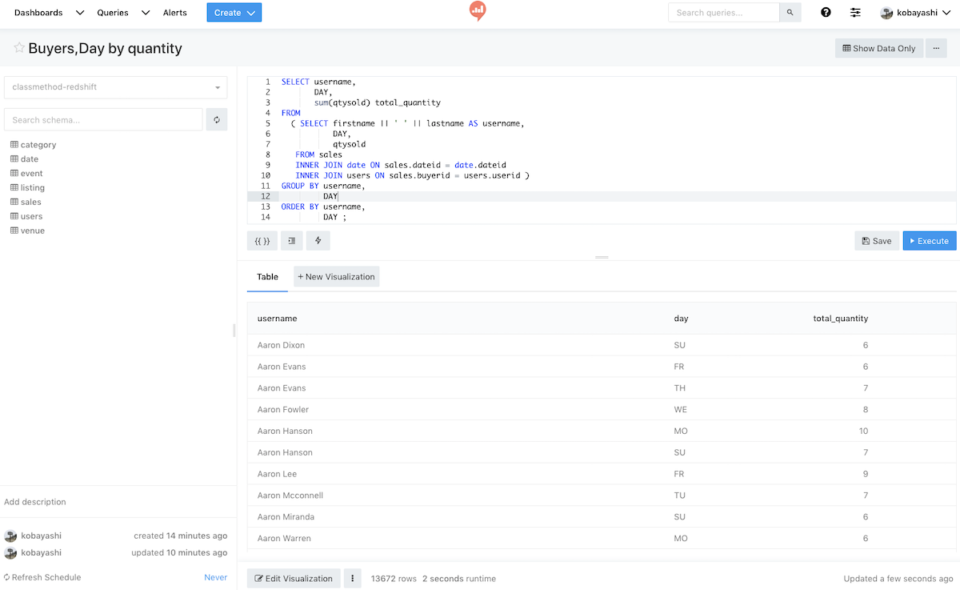Open the Queries menu
The width and height of the screenshot is (960, 590).
[113, 14]
